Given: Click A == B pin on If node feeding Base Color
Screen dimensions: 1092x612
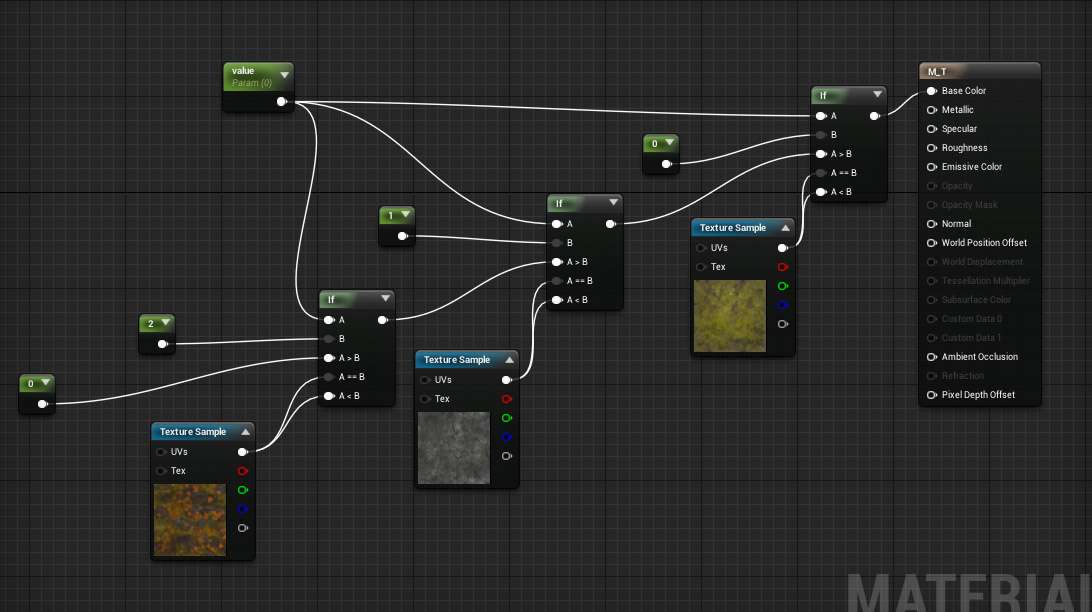Looking at the screenshot, I should point(821,173).
